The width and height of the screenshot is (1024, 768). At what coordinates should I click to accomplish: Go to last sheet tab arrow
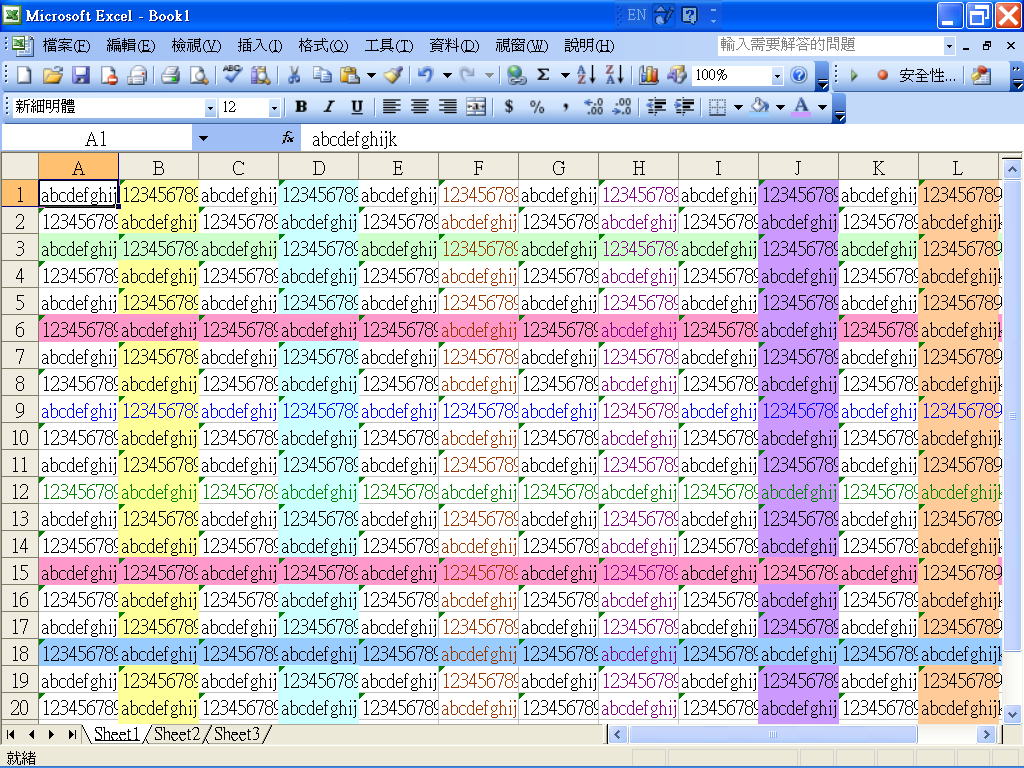click(x=72, y=735)
